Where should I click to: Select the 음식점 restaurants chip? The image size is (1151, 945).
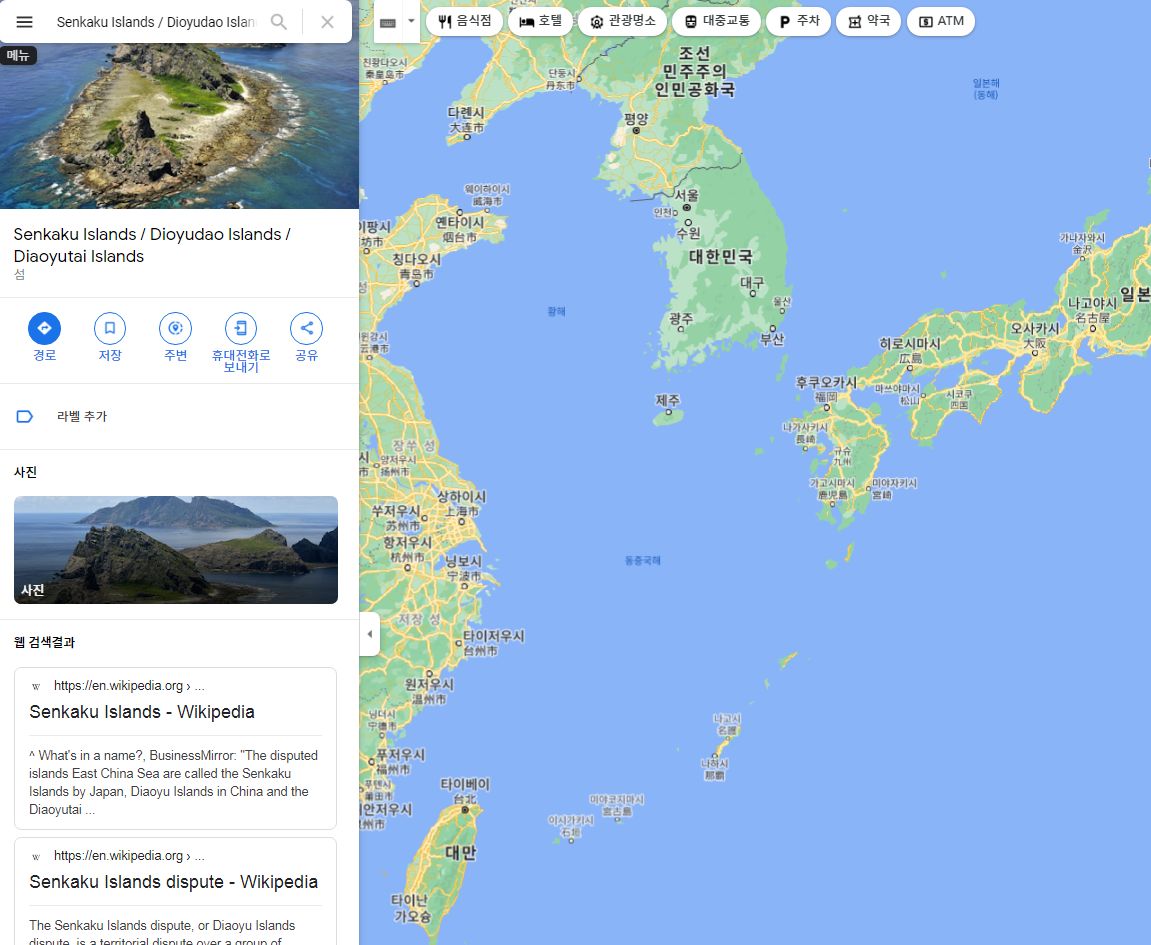465,21
